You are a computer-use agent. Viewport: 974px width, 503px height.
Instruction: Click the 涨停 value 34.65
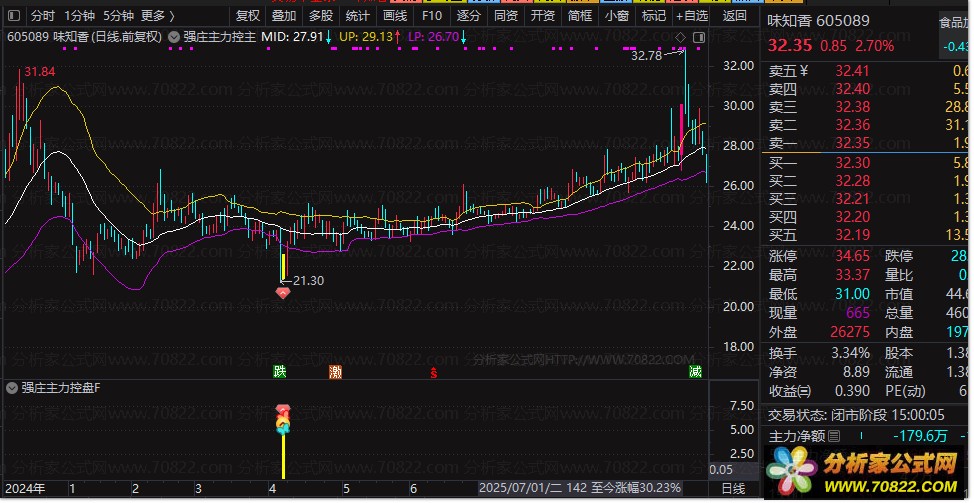pos(852,256)
